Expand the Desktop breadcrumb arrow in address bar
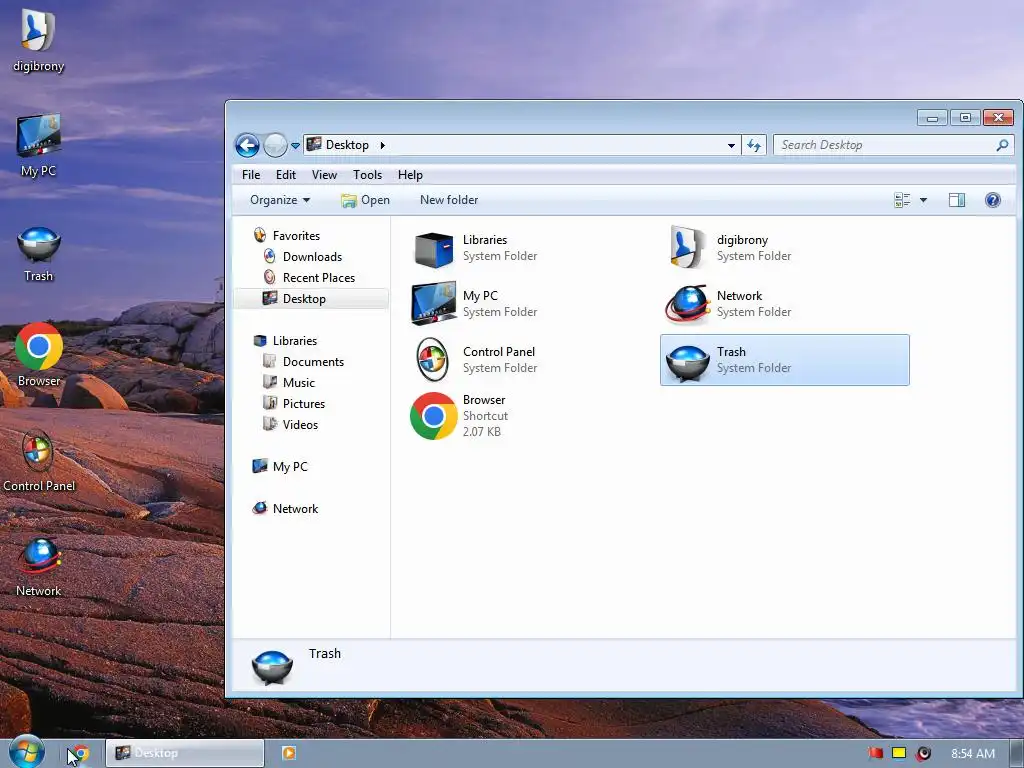The image size is (1024, 768). (383, 145)
